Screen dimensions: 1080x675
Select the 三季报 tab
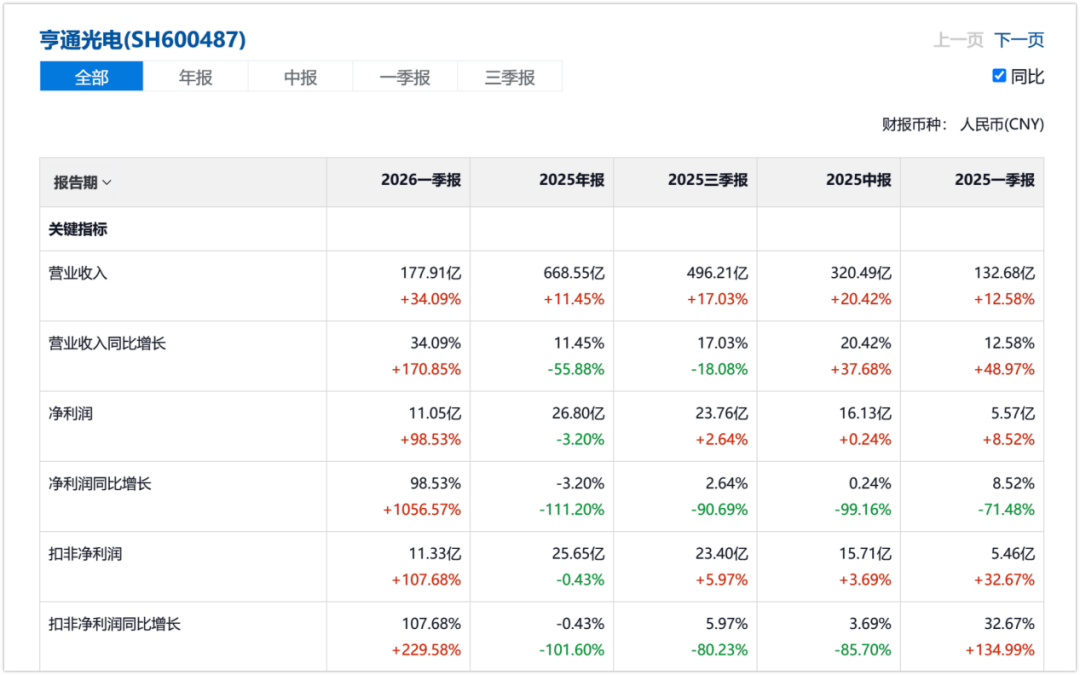coord(510,76)
